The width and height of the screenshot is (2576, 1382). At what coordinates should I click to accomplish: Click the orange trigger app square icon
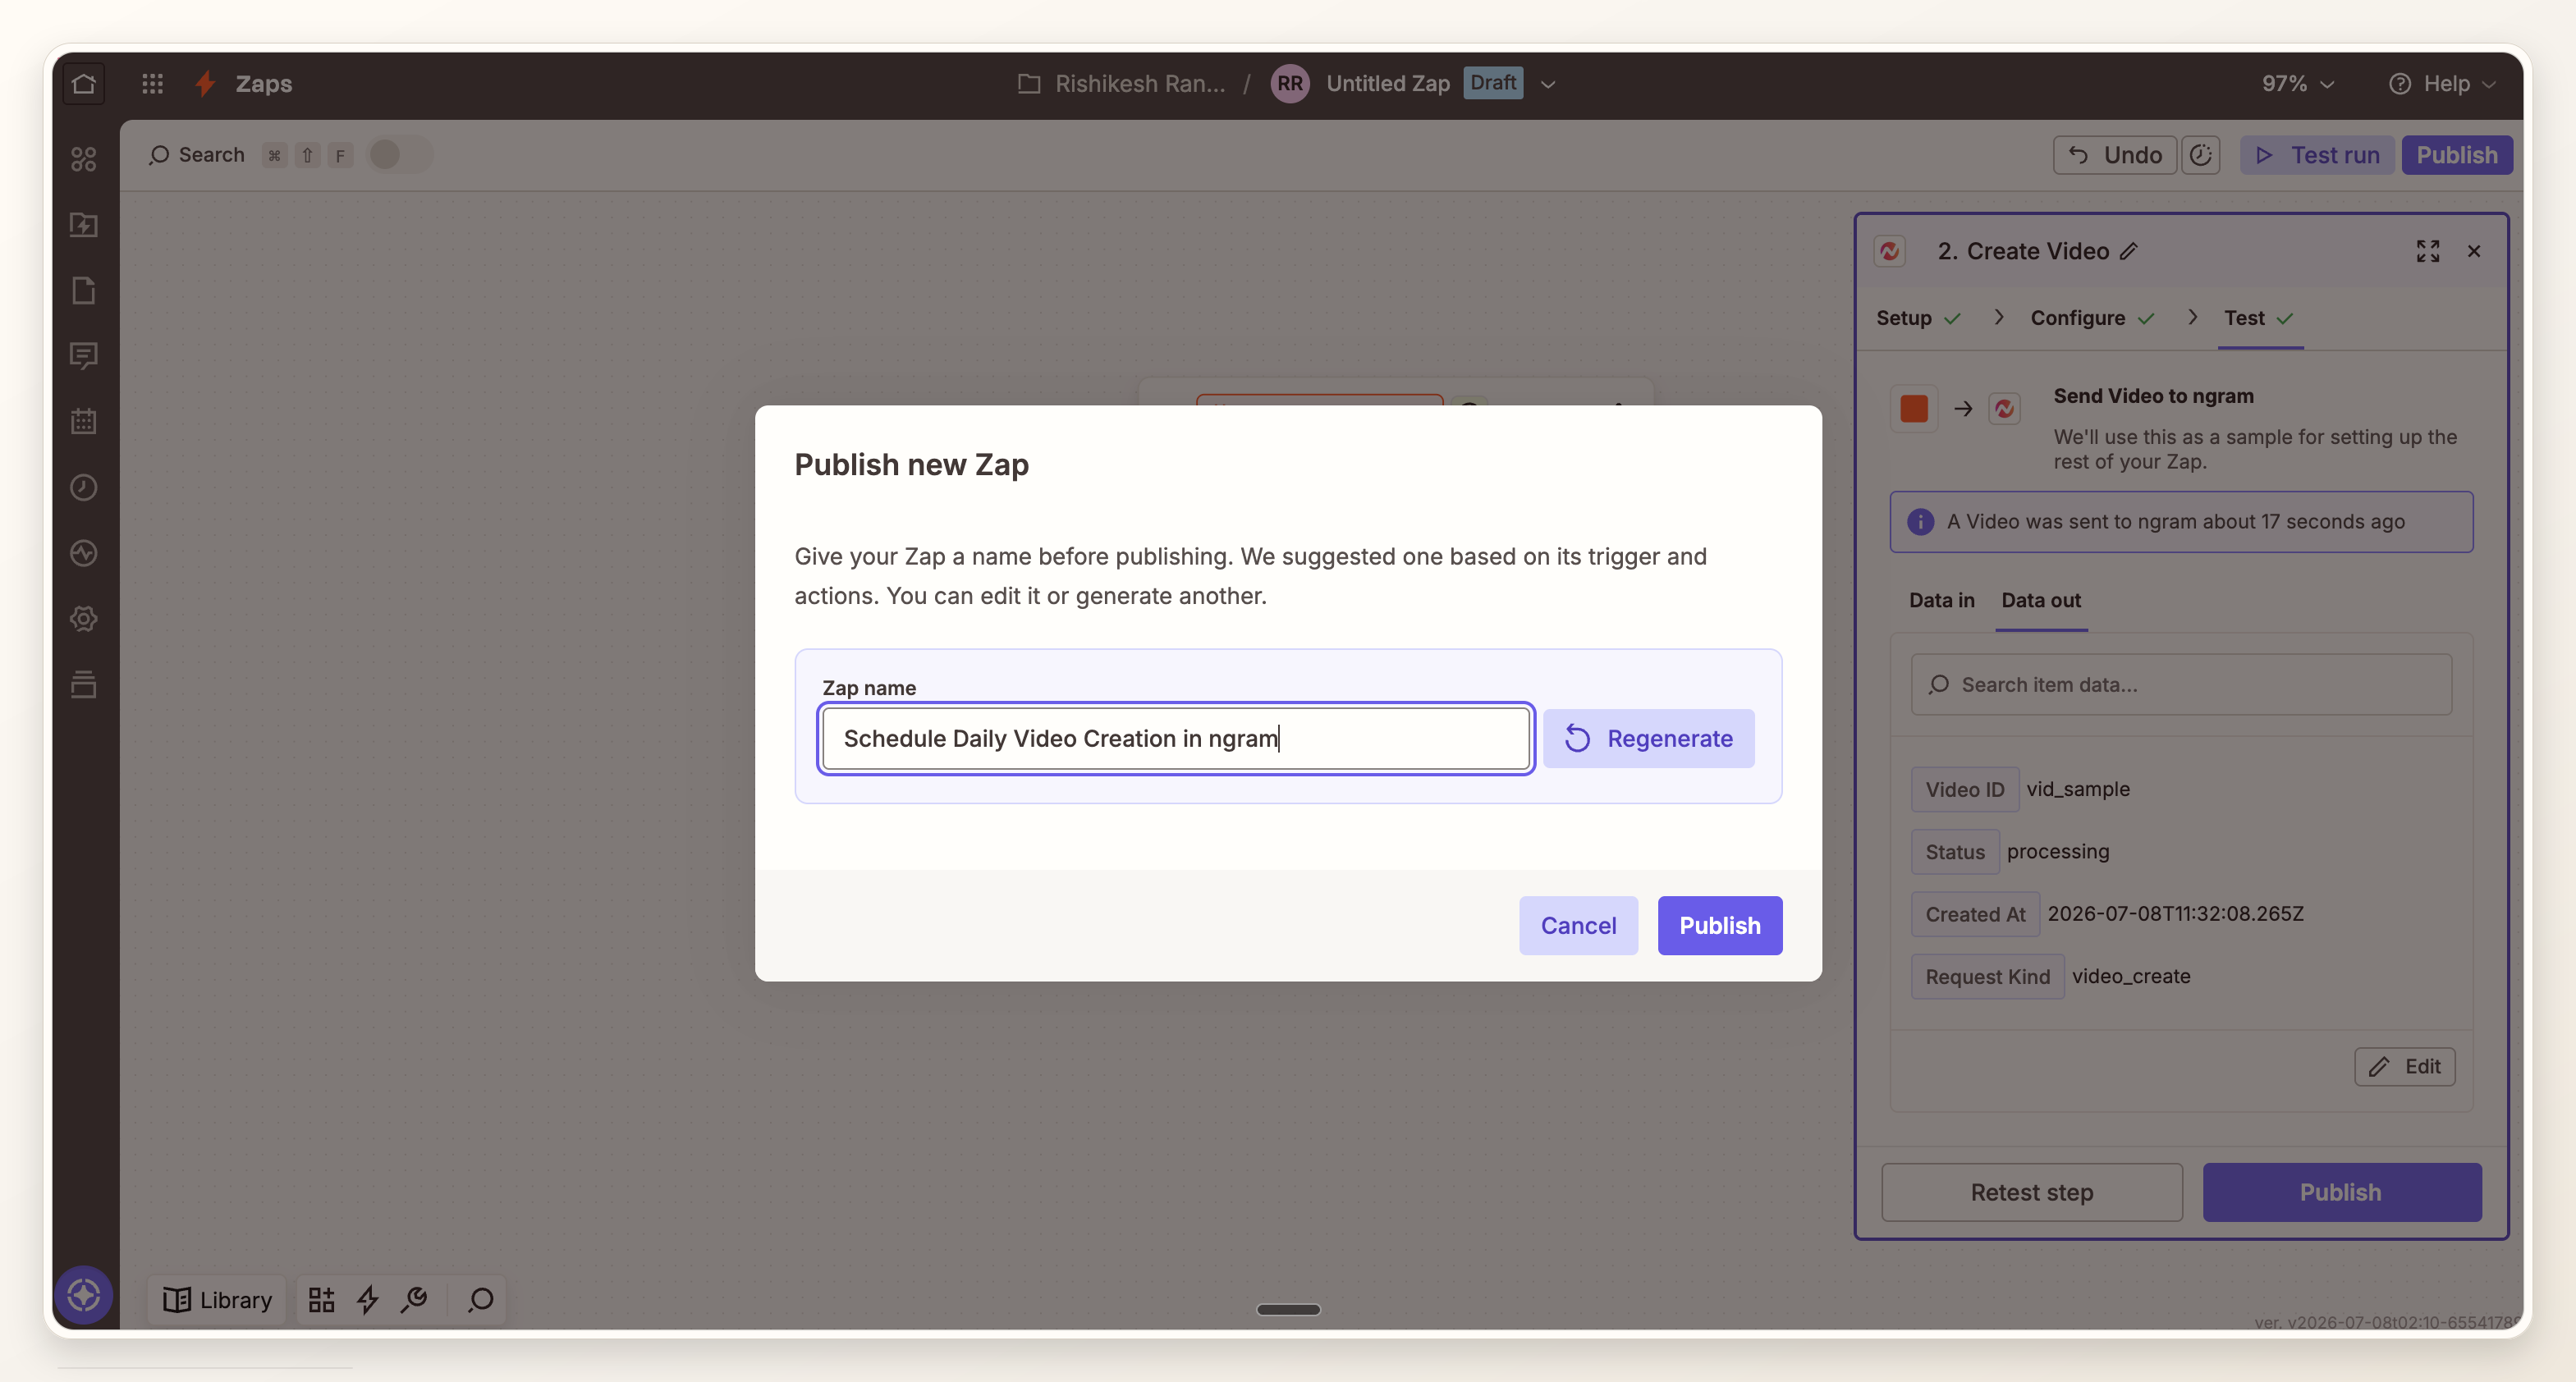click(x=1913, y=408)
